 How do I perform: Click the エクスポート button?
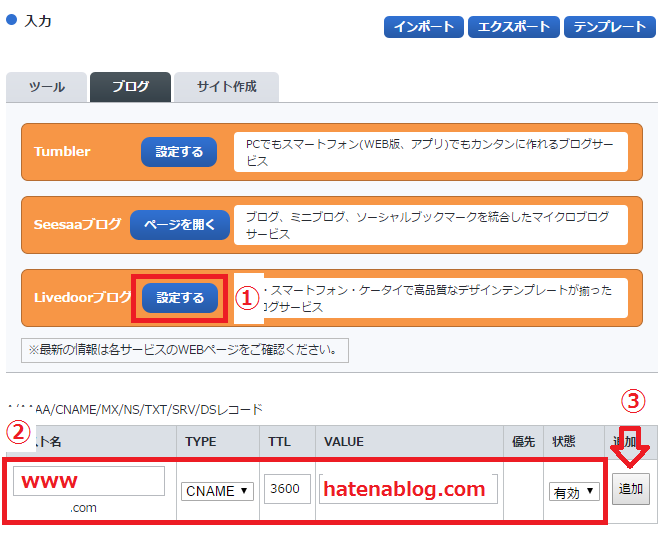[514, 27]
